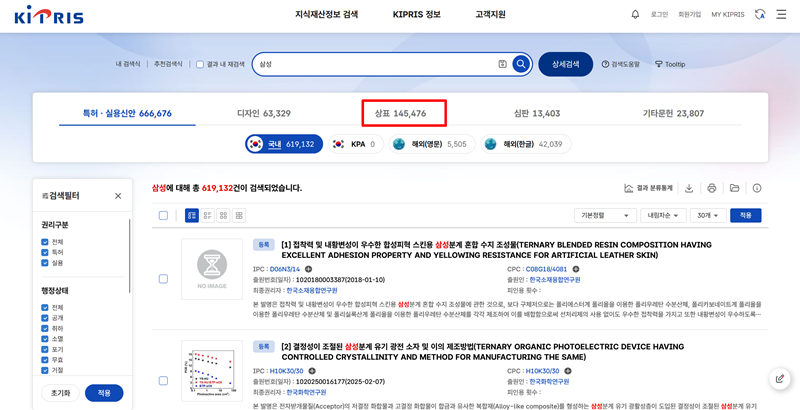The width and height of the screenshot is (800, 410).
Task: Click plus icon beside CPC C08G18/4081
Action: click(x=576, y=269)
